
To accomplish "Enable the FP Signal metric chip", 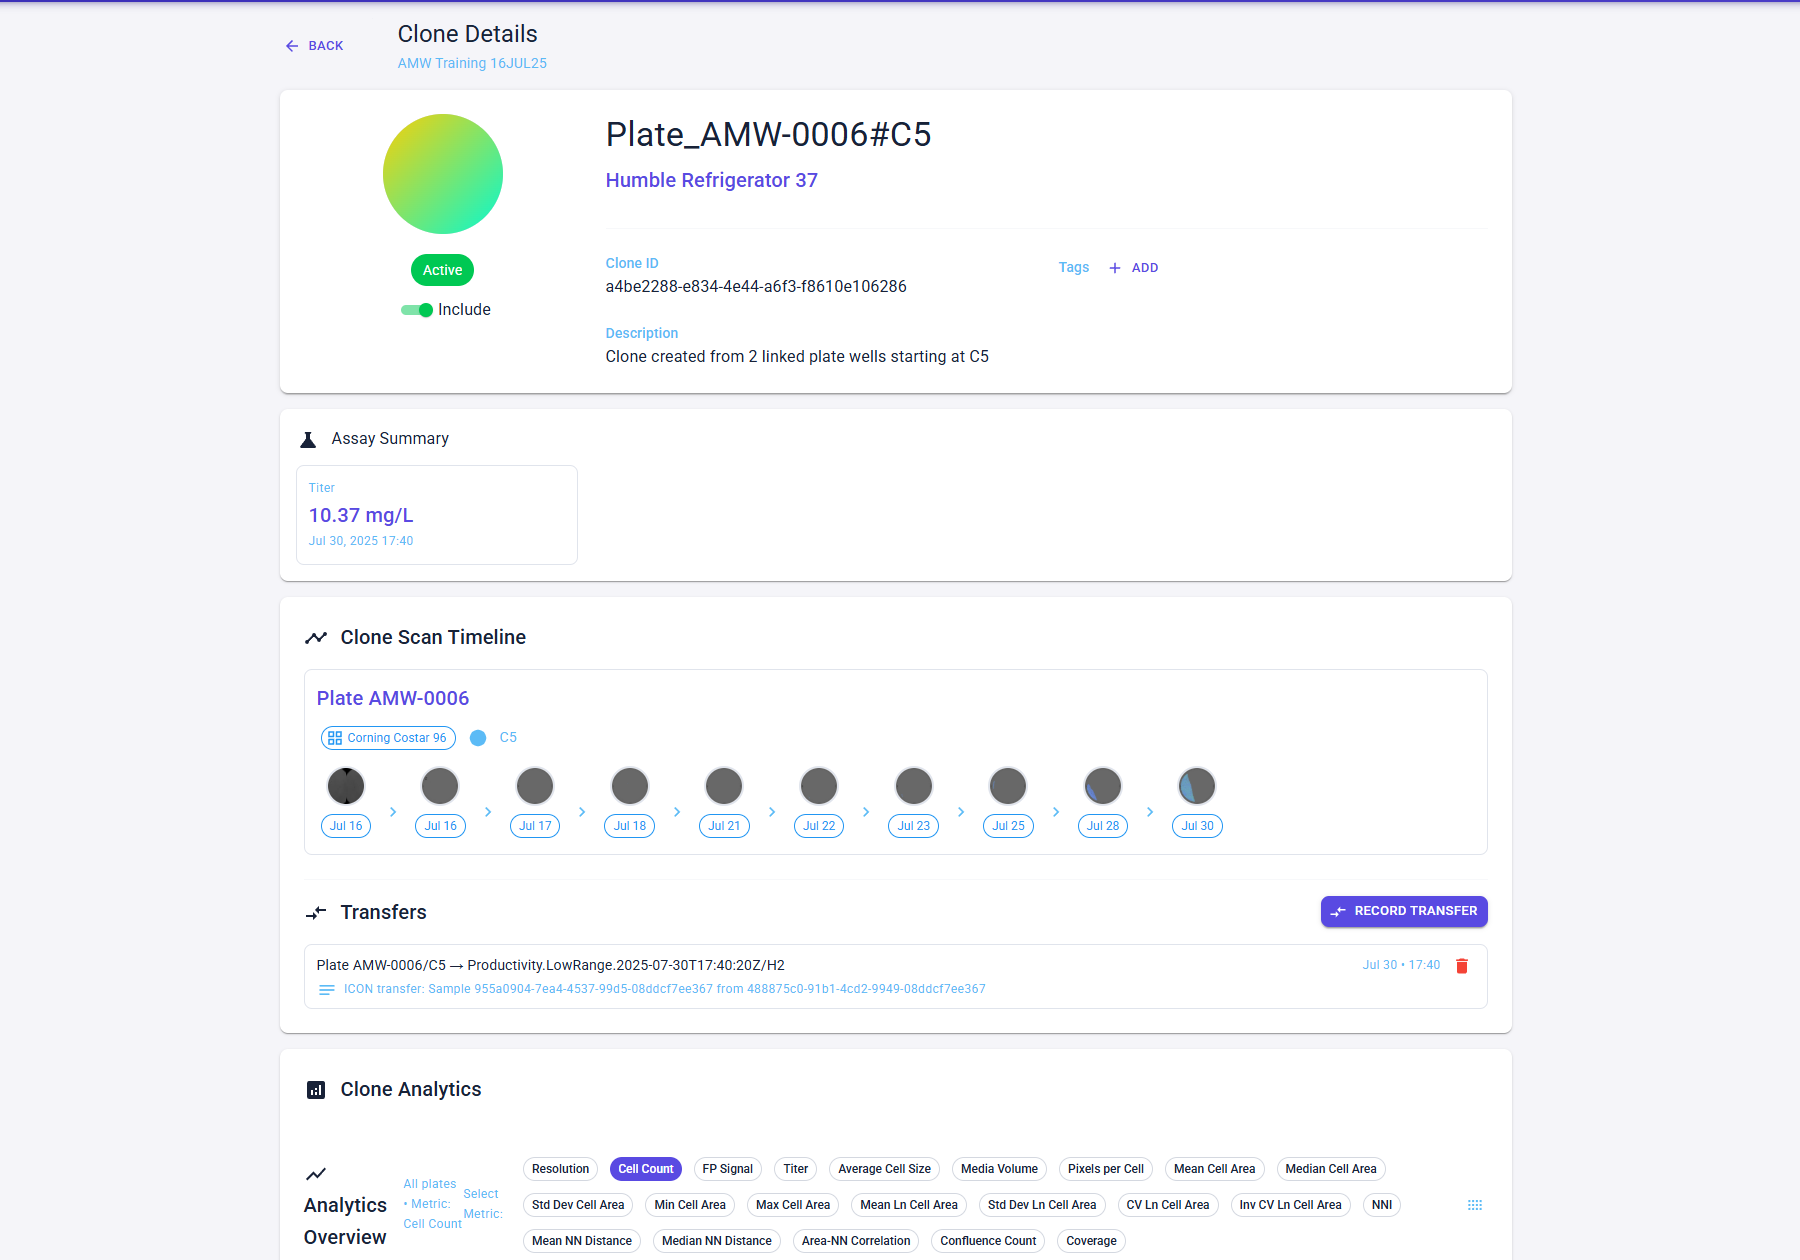I will (728, 1169).
